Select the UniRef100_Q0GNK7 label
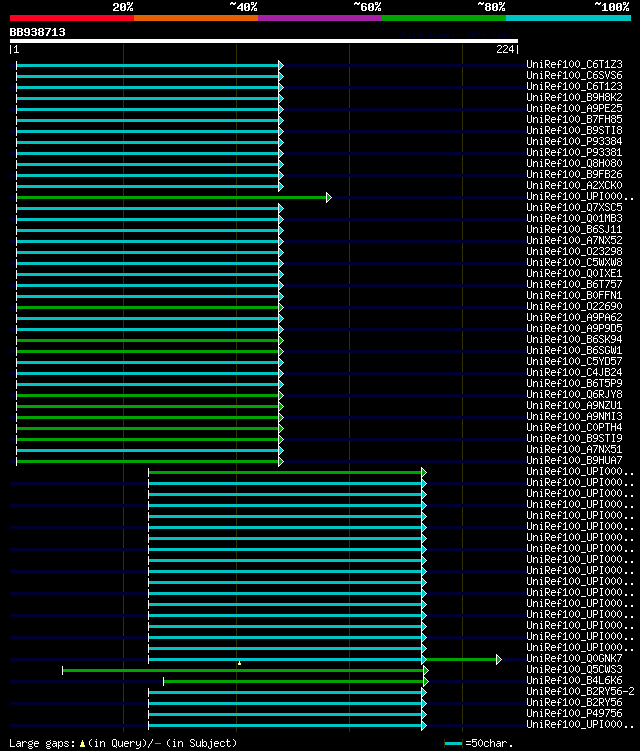 (x=574, y=659)
